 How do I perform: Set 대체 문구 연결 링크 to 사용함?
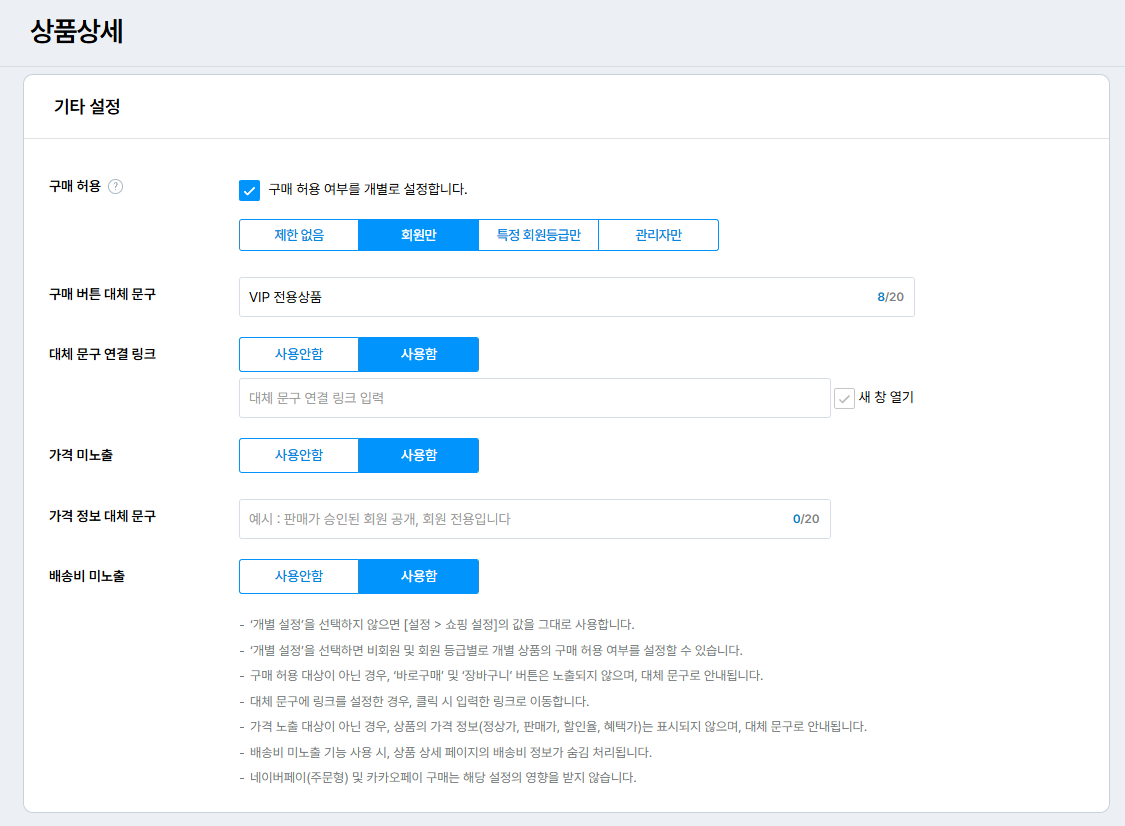pos(418,355)
